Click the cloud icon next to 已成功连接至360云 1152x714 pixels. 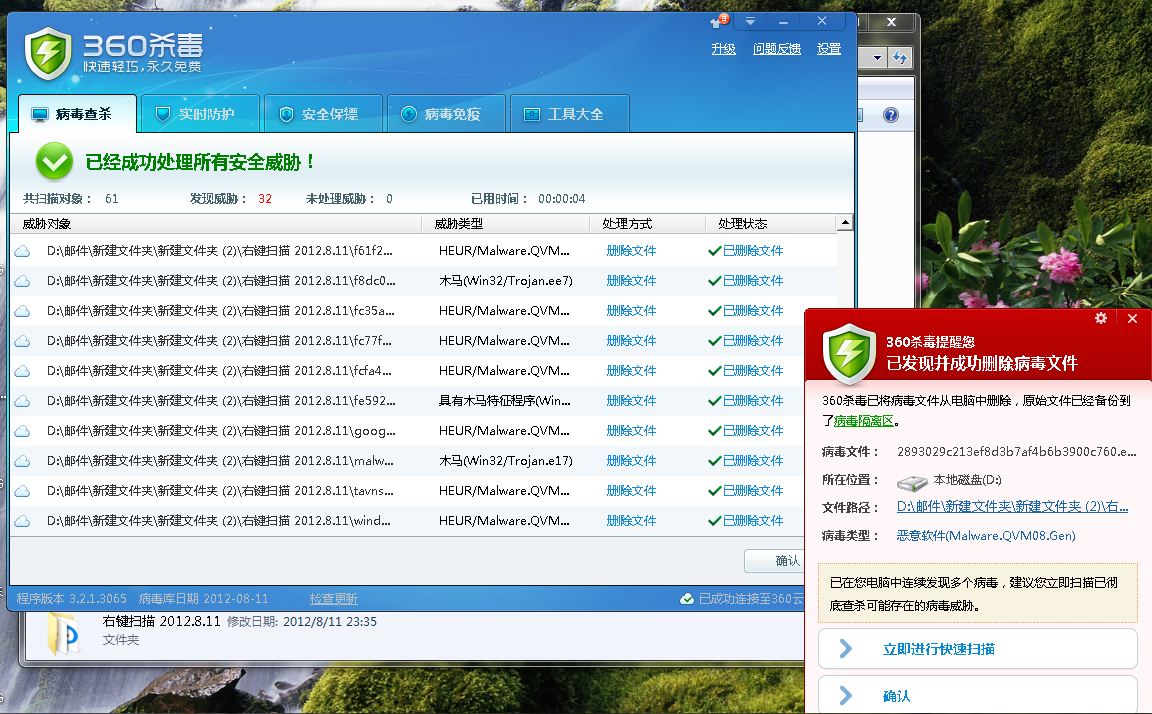pyautogui.click(x=687, y=598)
